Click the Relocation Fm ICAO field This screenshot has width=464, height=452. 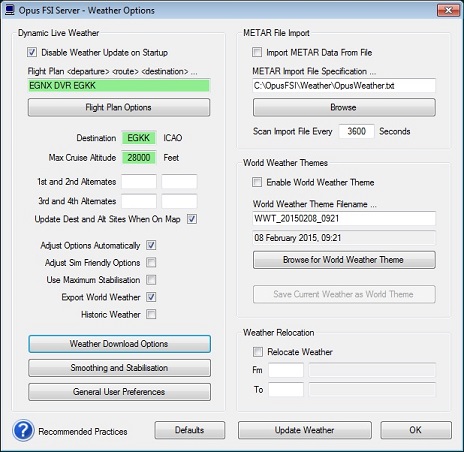tap(286, 370)
